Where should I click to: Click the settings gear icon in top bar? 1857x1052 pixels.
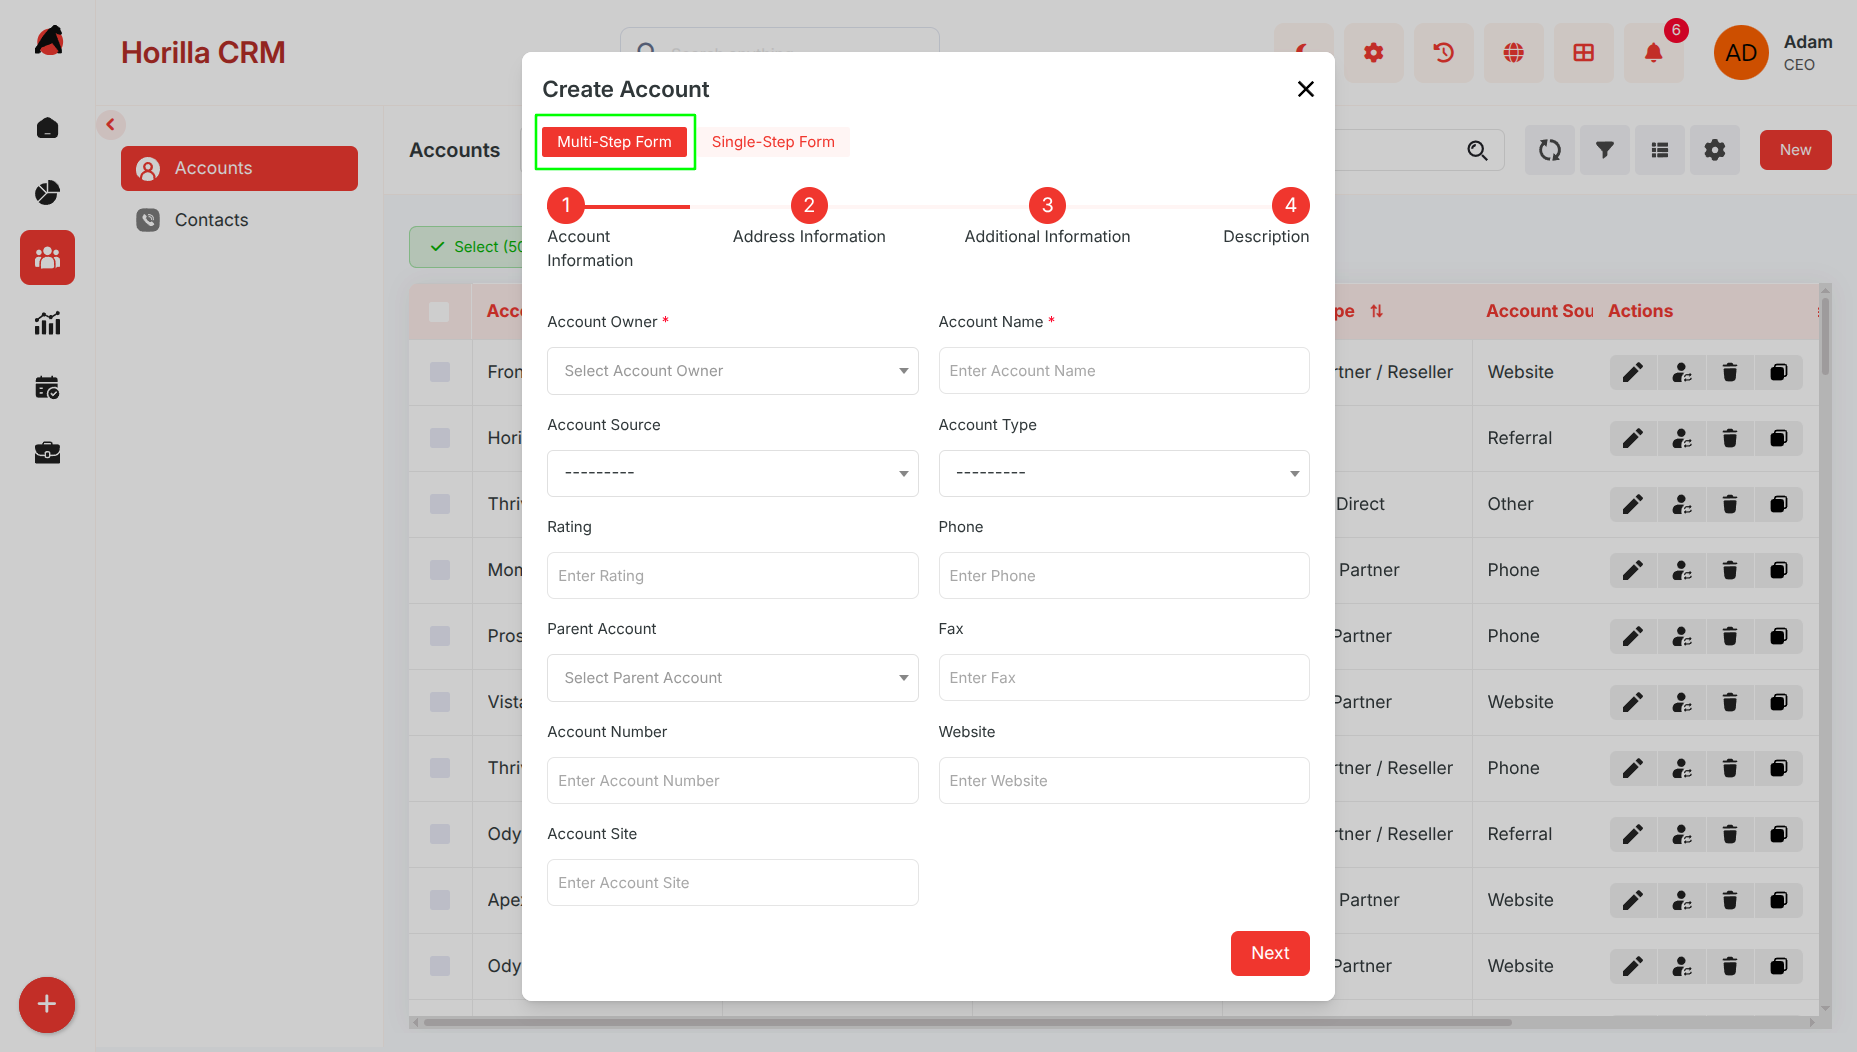[1373, 53]
